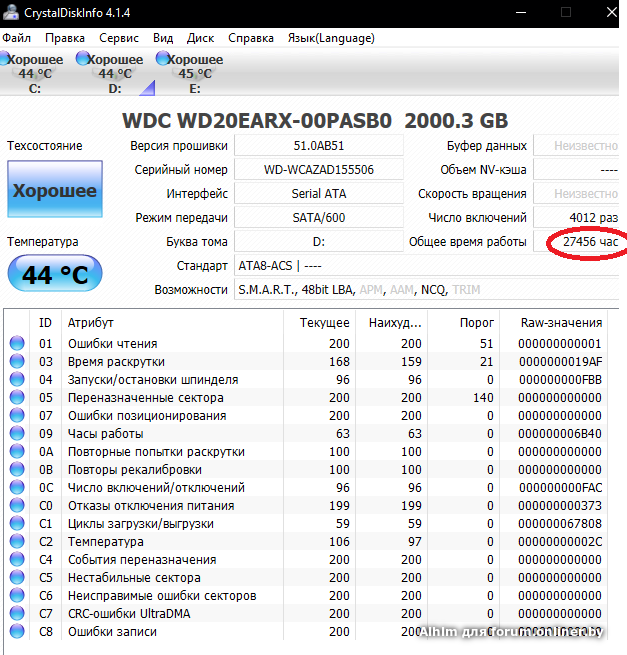Select drive D: disk tab
This screenshot has height=655, width=627.
tap(114, 74)
